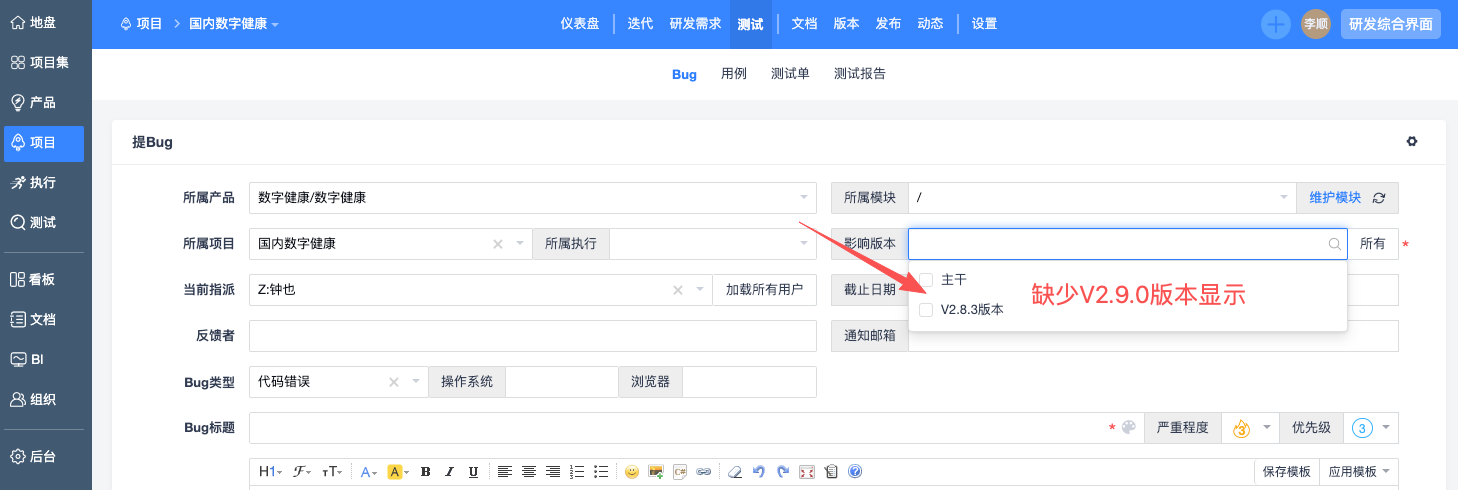Insert an image in the editor
Viewport: 1458px width, 490px height.
[x=656, y=472]
